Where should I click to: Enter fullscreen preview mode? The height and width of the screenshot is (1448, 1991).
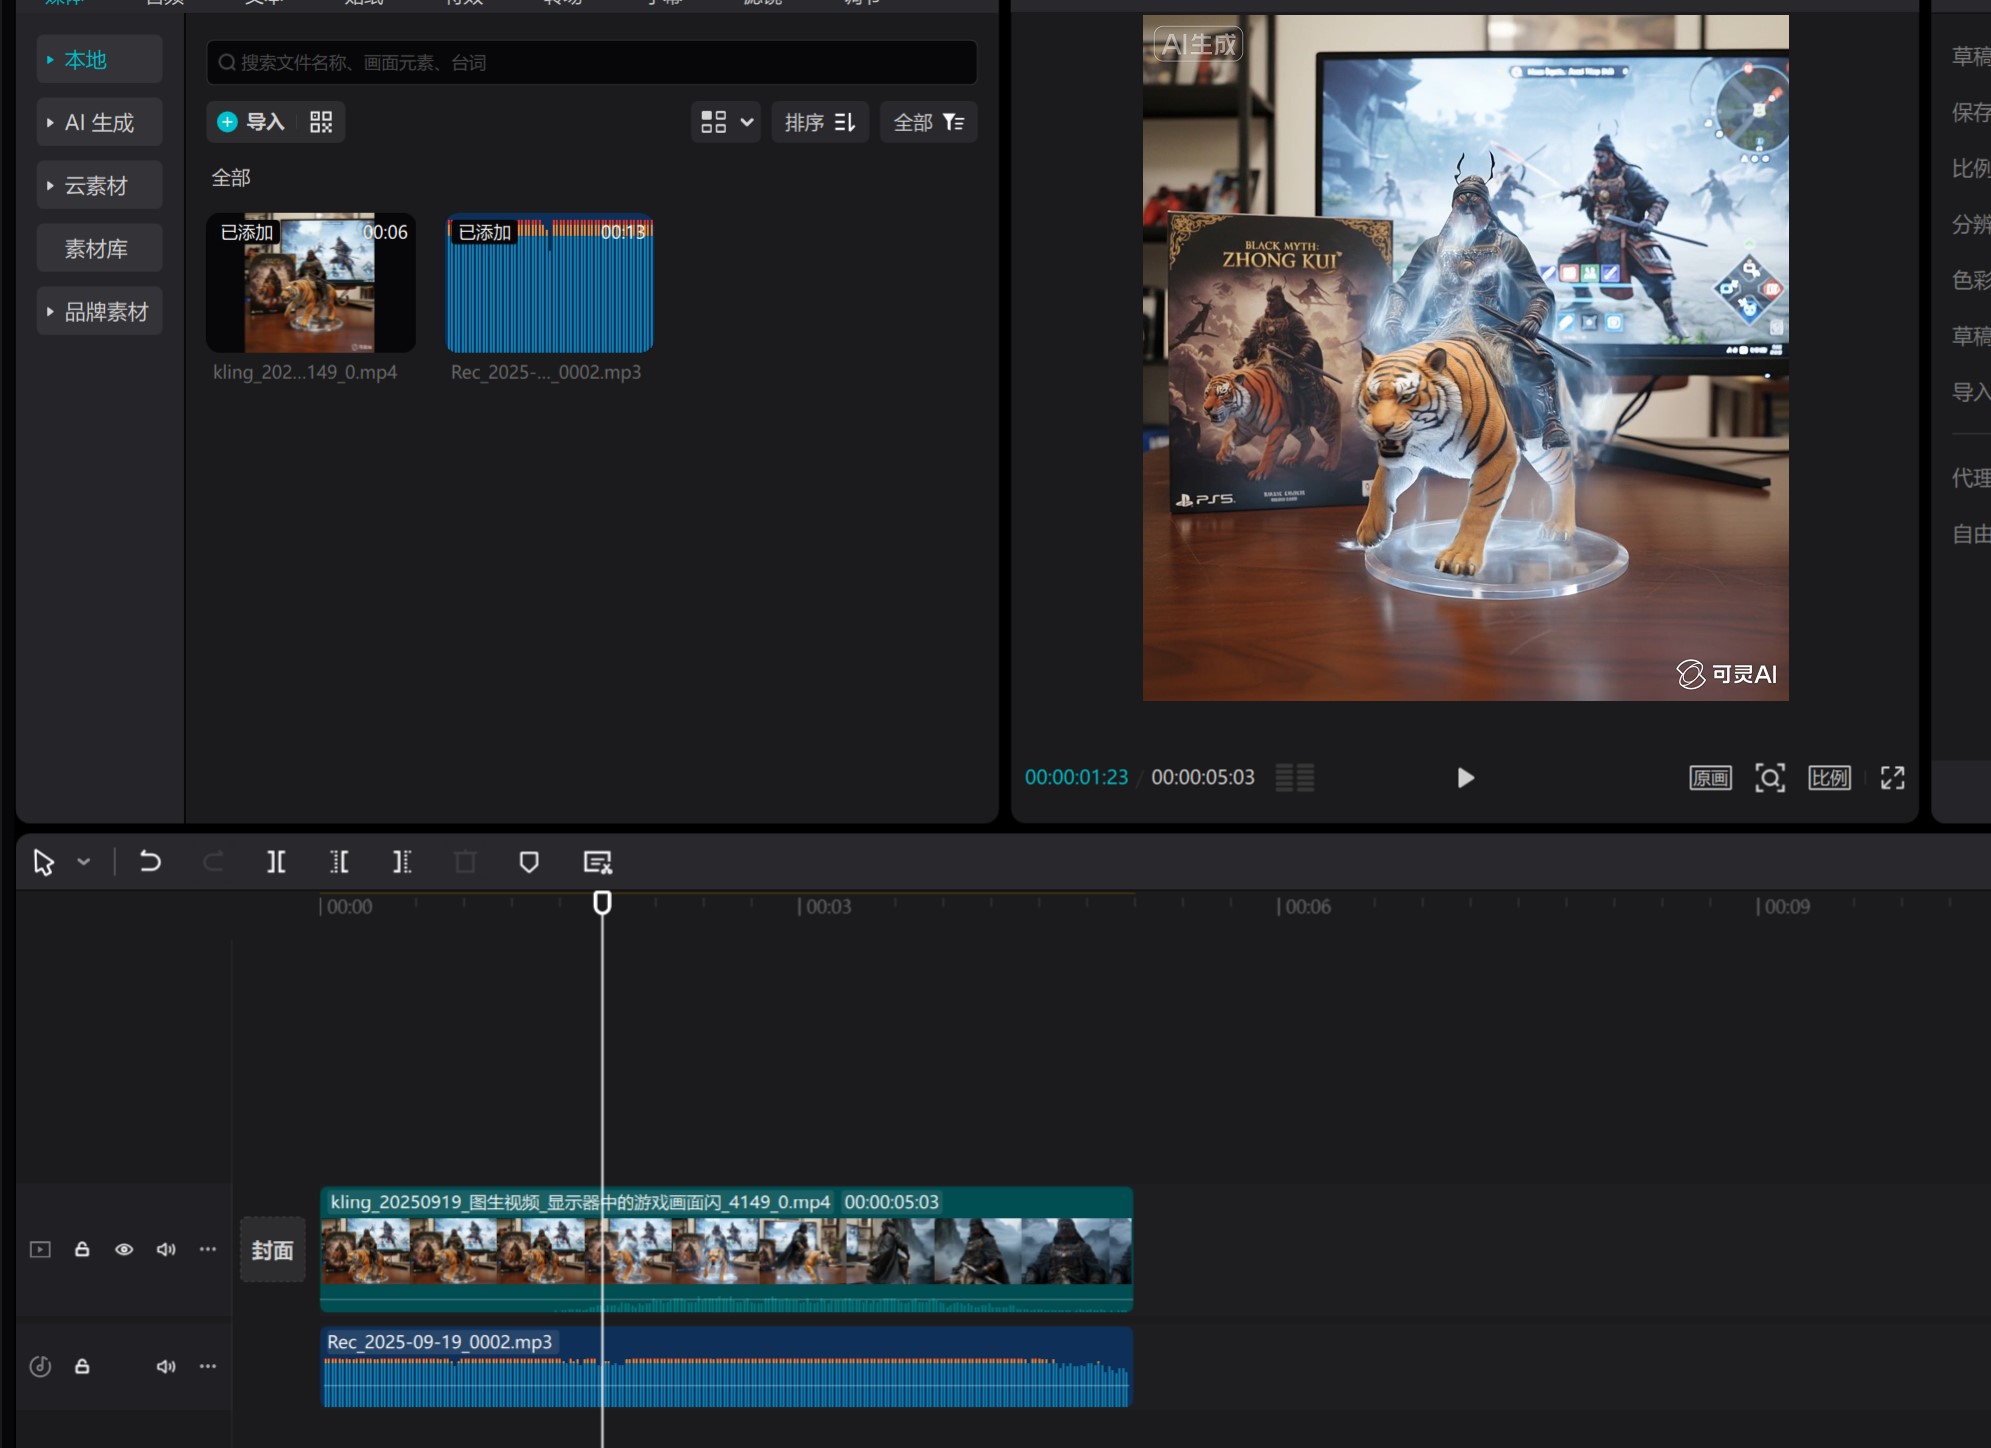[1892, 778]
